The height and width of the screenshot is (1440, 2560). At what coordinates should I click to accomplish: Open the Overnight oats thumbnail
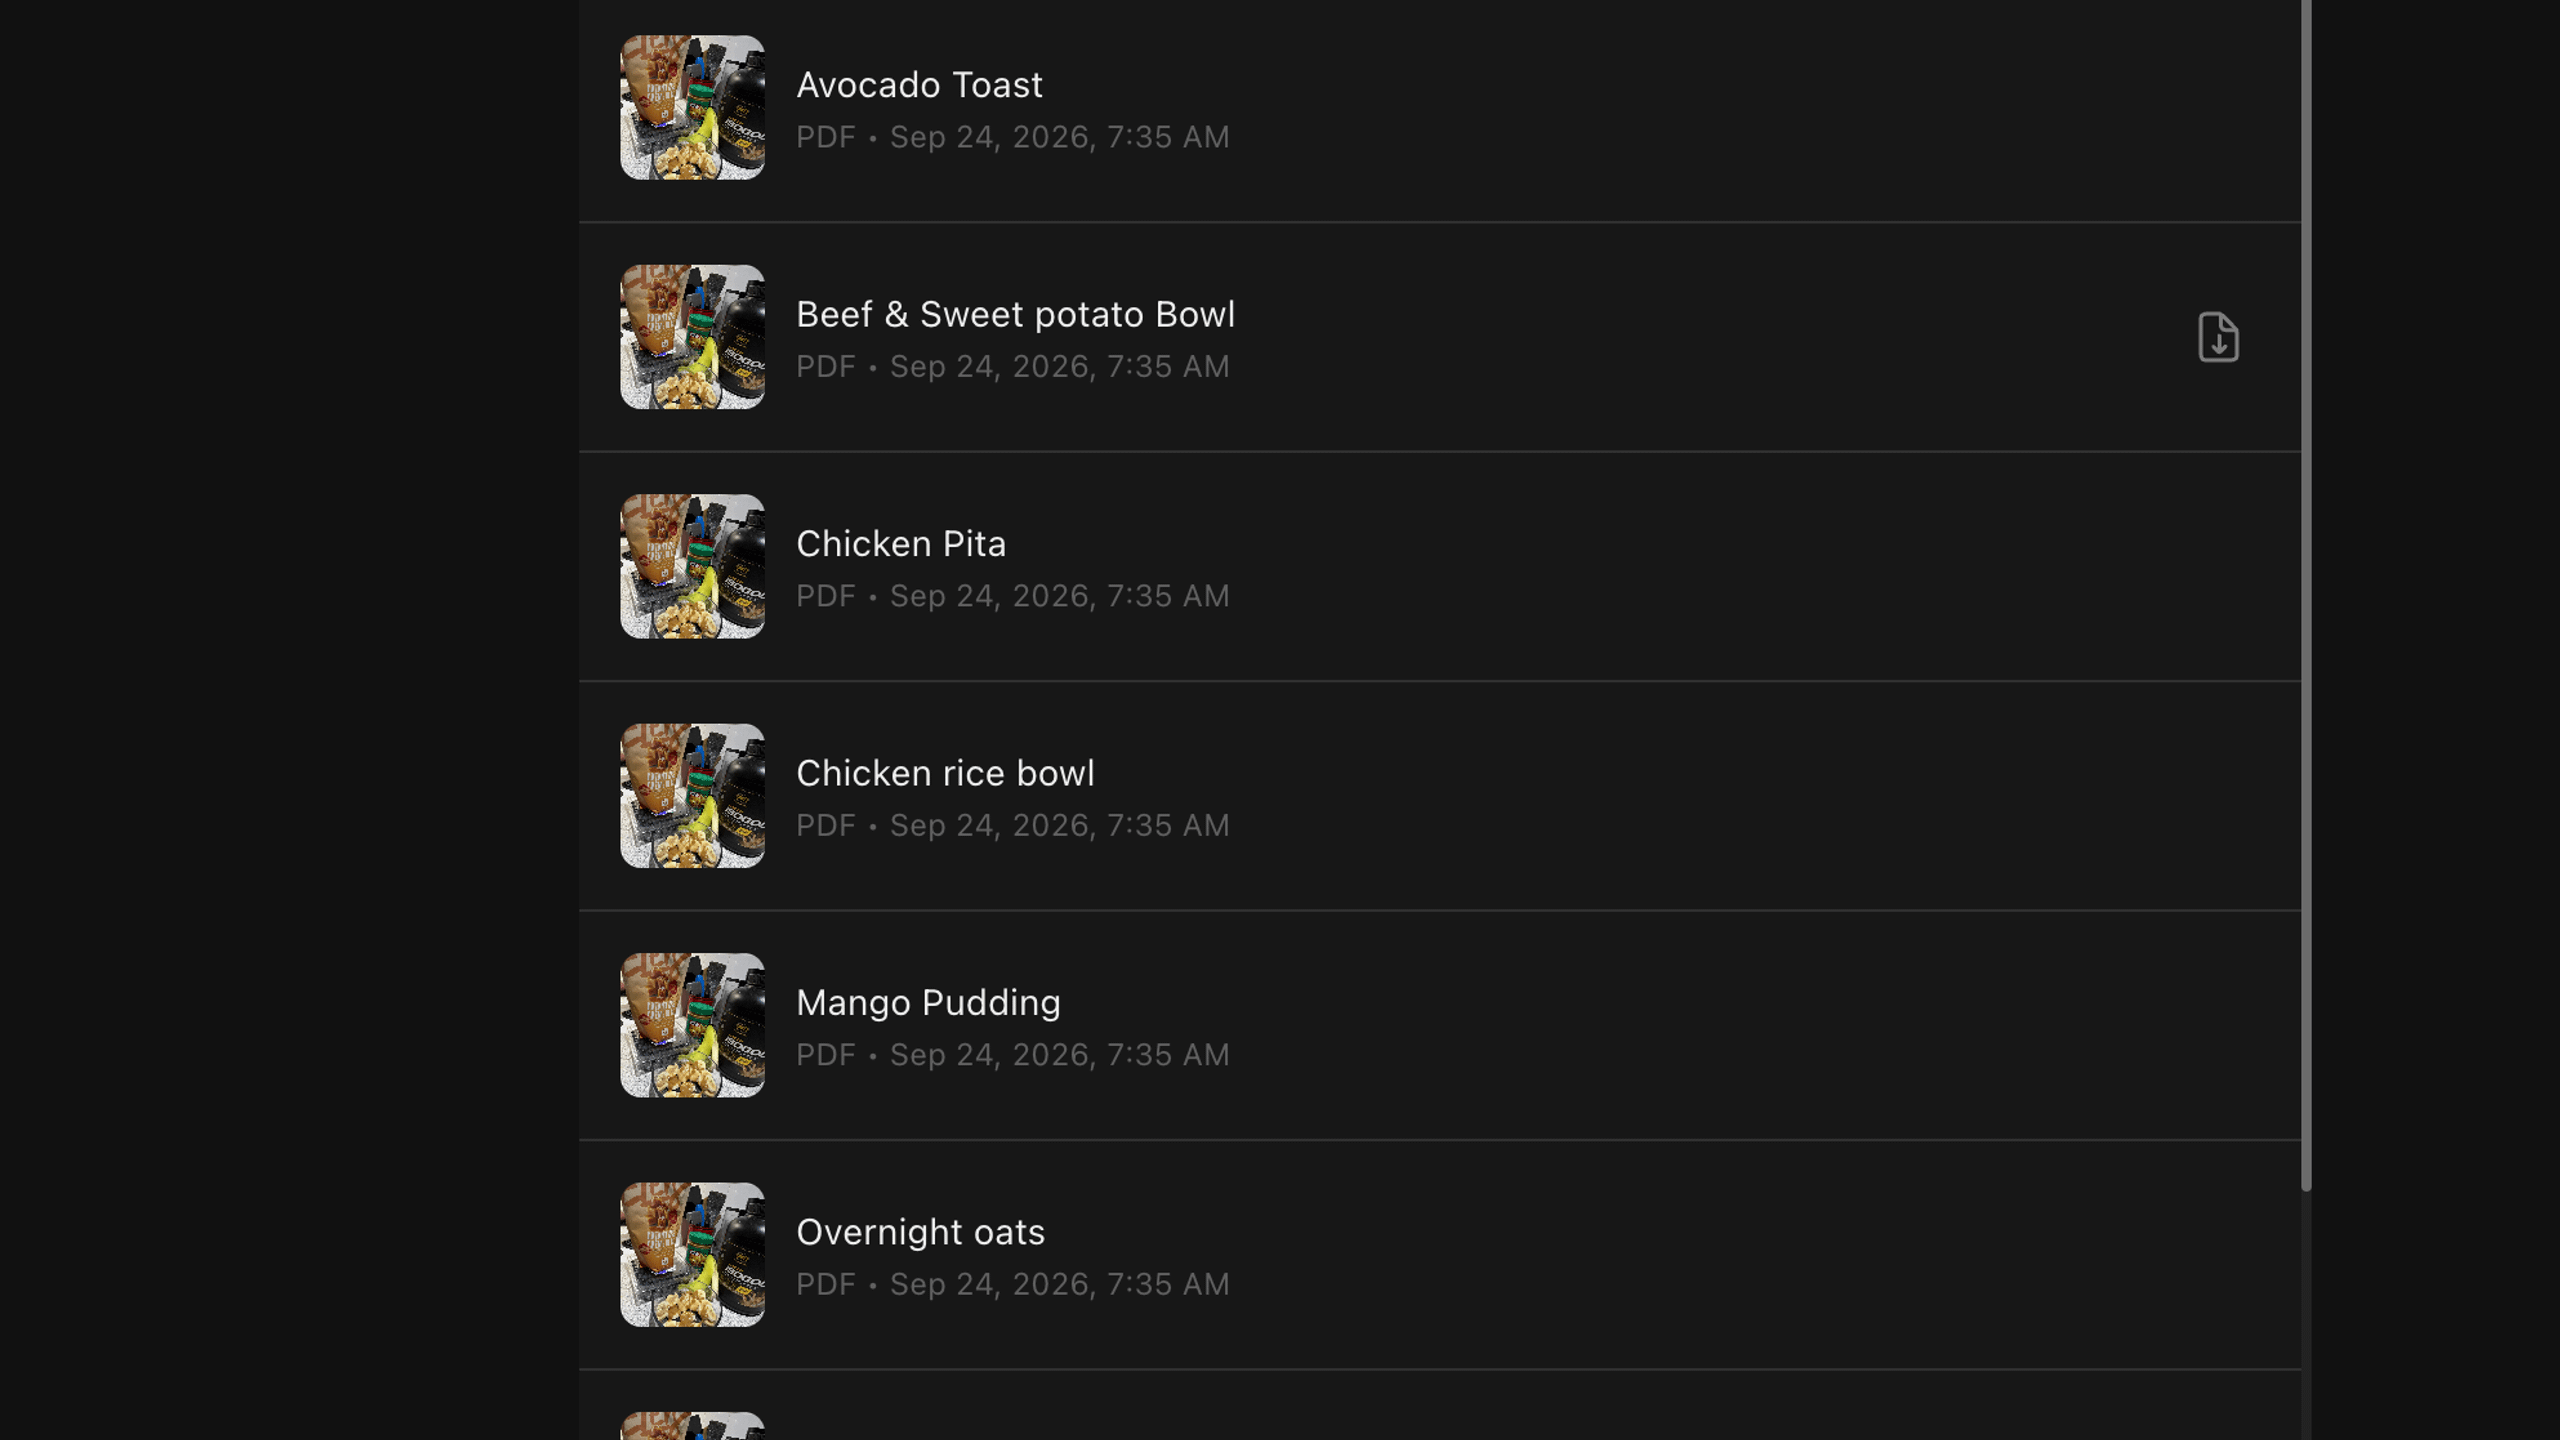click(692, 1255)
